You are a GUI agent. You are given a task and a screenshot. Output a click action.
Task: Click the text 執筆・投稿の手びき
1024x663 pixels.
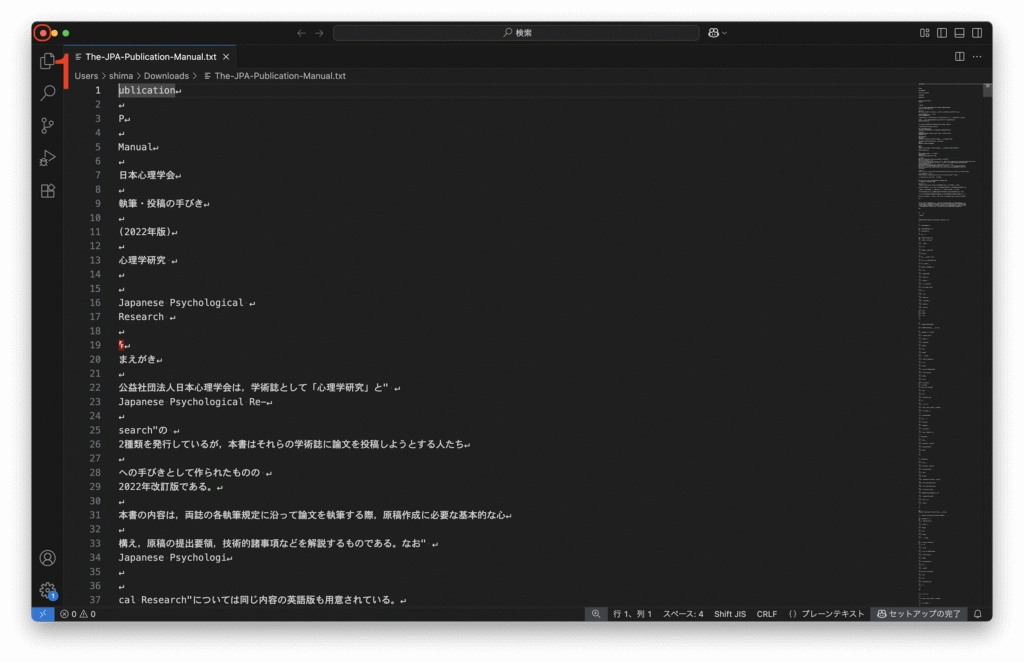click(161, 203)
